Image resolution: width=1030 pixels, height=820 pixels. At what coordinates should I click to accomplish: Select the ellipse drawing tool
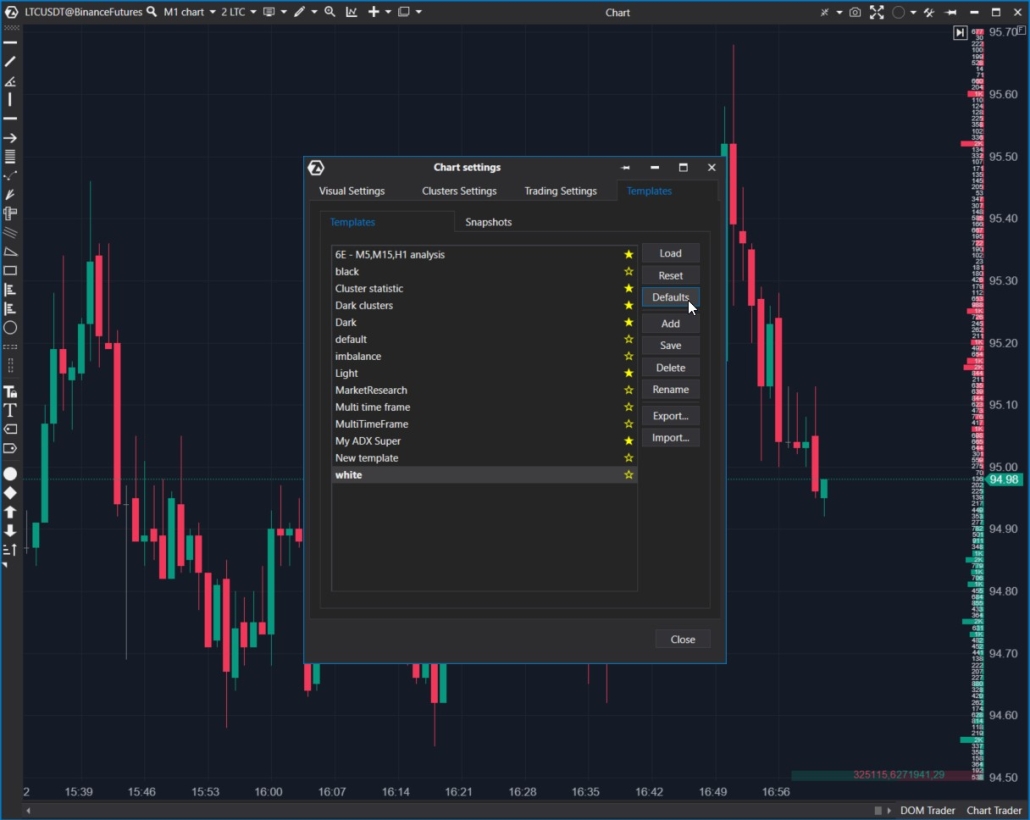click(x=10, y=328)
